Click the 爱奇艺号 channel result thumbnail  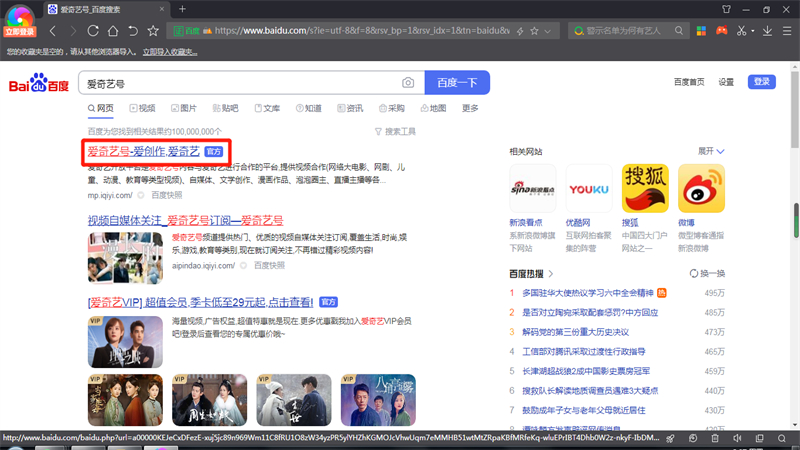click(125, 258)
